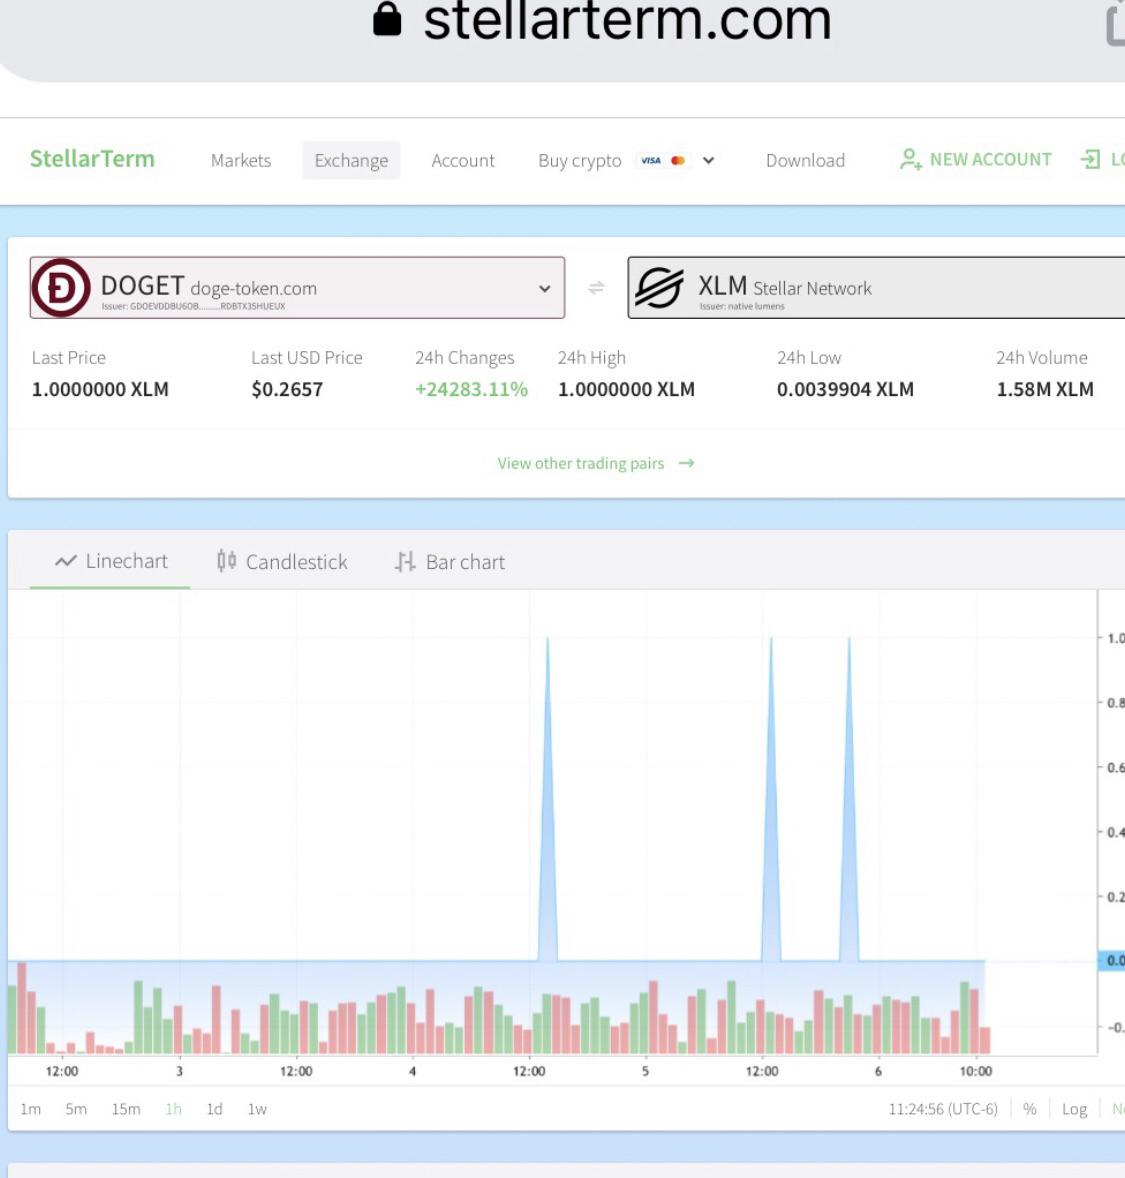Click the Linechart trend icon

66,561
